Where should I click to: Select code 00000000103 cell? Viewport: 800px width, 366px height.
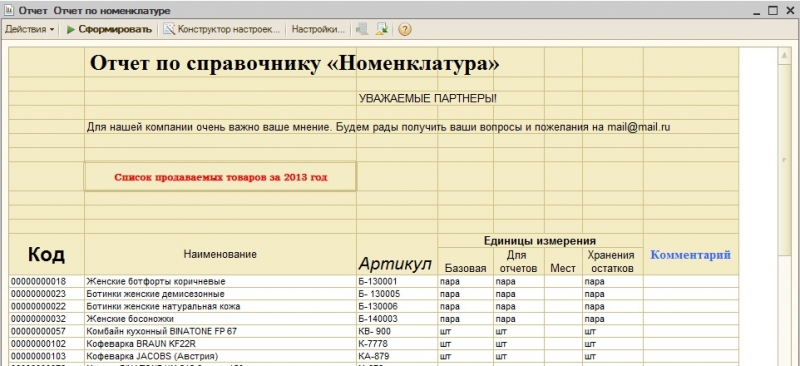(46, 356)
